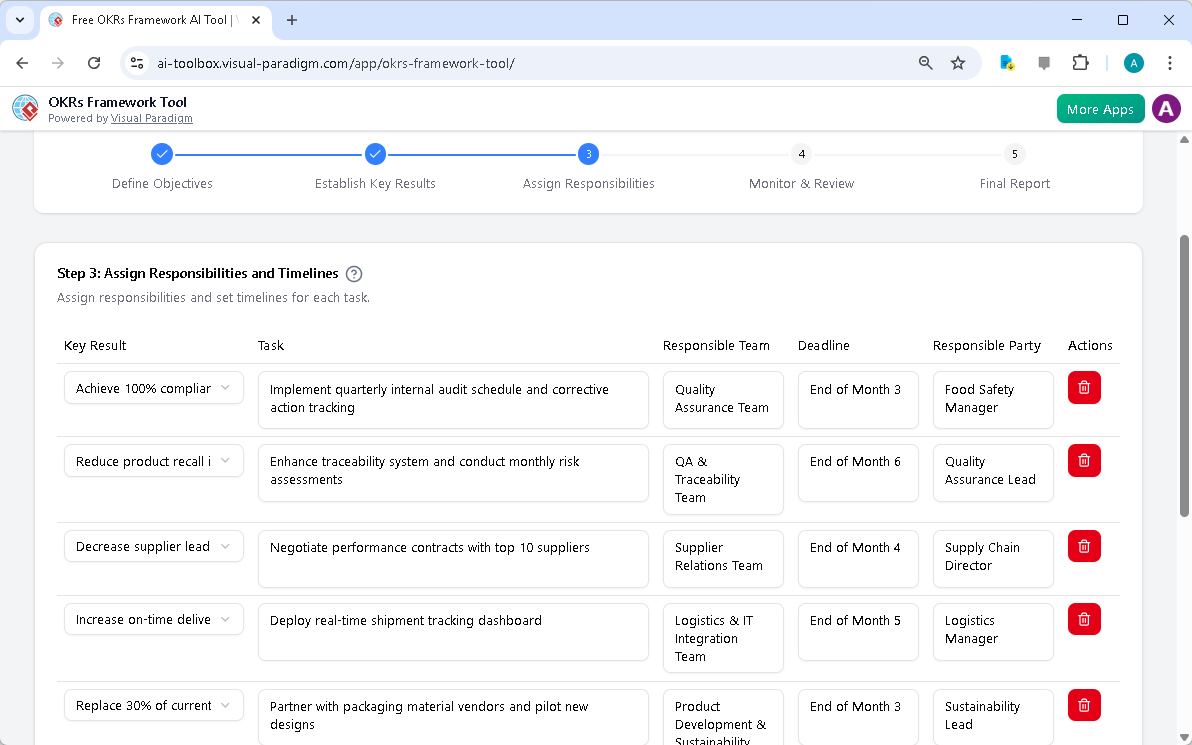The height and width of the screenshot is (745, 1192).
Task: Remove the packaging material vendors row
Action: click(1084, 705)
